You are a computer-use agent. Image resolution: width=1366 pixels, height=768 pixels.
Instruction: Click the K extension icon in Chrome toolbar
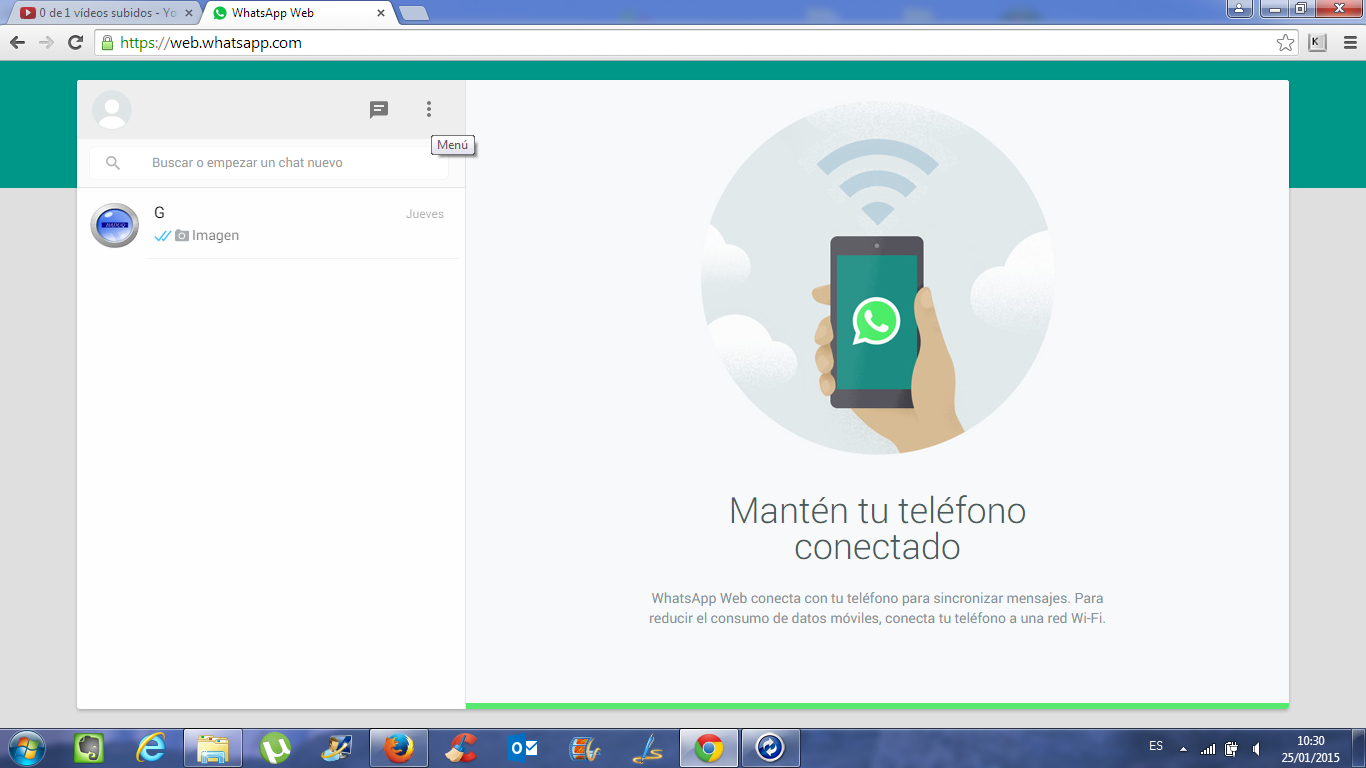point(1317,42)
